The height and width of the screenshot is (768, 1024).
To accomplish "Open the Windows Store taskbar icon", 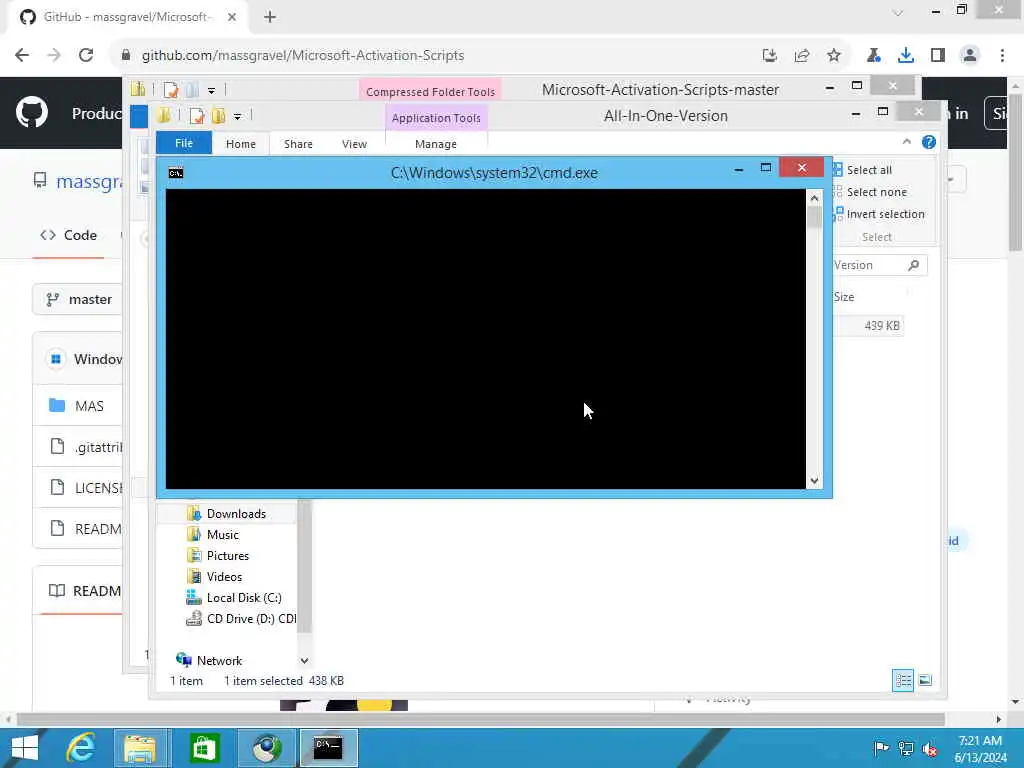I will 204,748.
